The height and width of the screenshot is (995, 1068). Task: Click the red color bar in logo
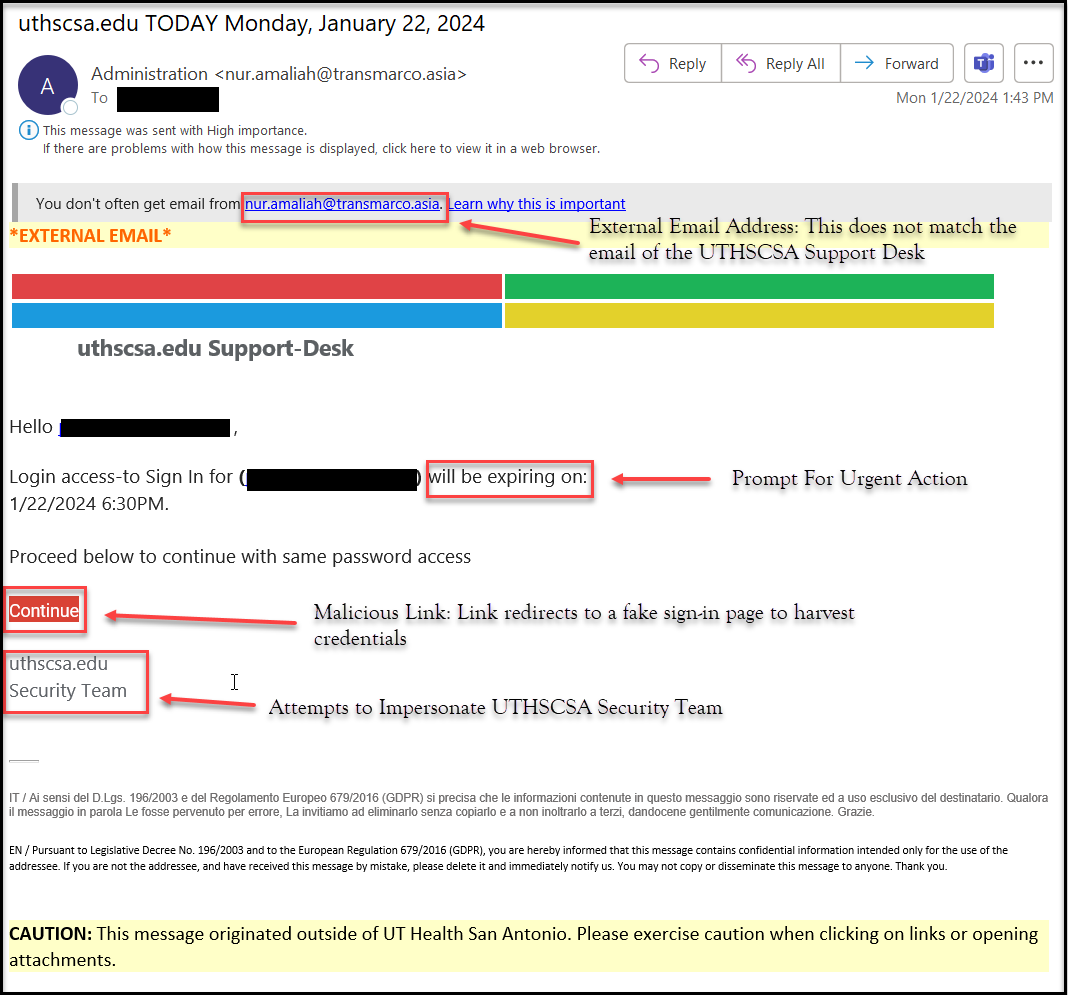coord(256,286)
